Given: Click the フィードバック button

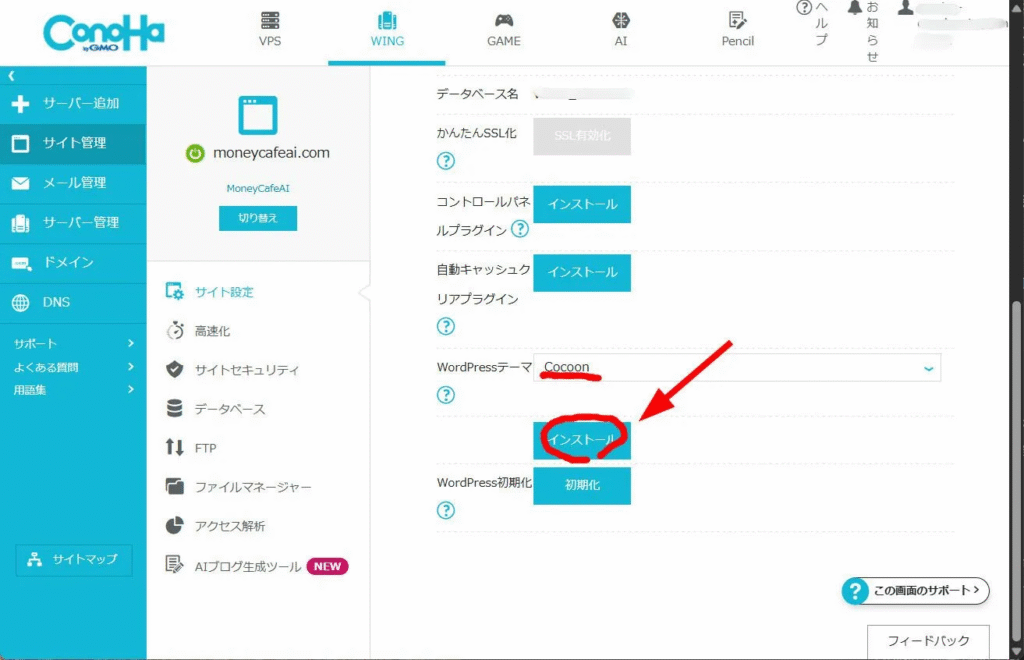Looking at the screenshot, I should [928, 642].
